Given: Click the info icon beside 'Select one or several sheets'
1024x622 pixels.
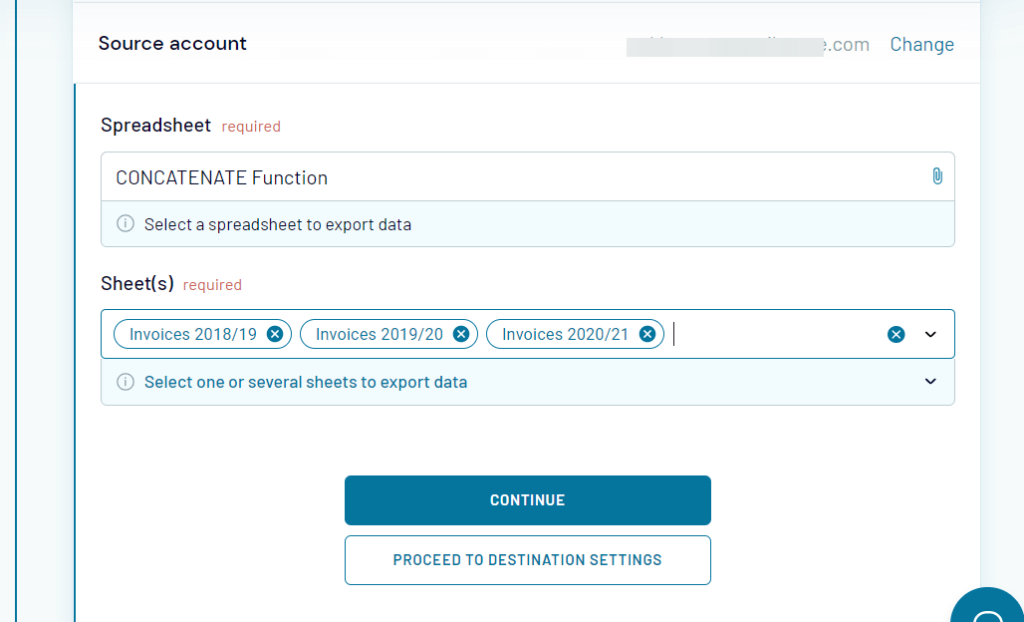Looking at the screenshot, I should click(x=125, y=382).
